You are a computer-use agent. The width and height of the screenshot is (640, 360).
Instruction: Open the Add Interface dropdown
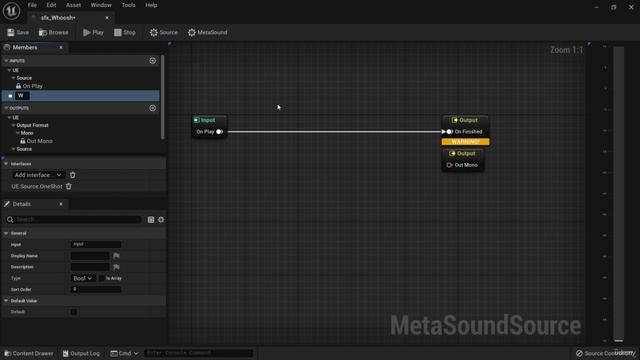coord(38,175)
